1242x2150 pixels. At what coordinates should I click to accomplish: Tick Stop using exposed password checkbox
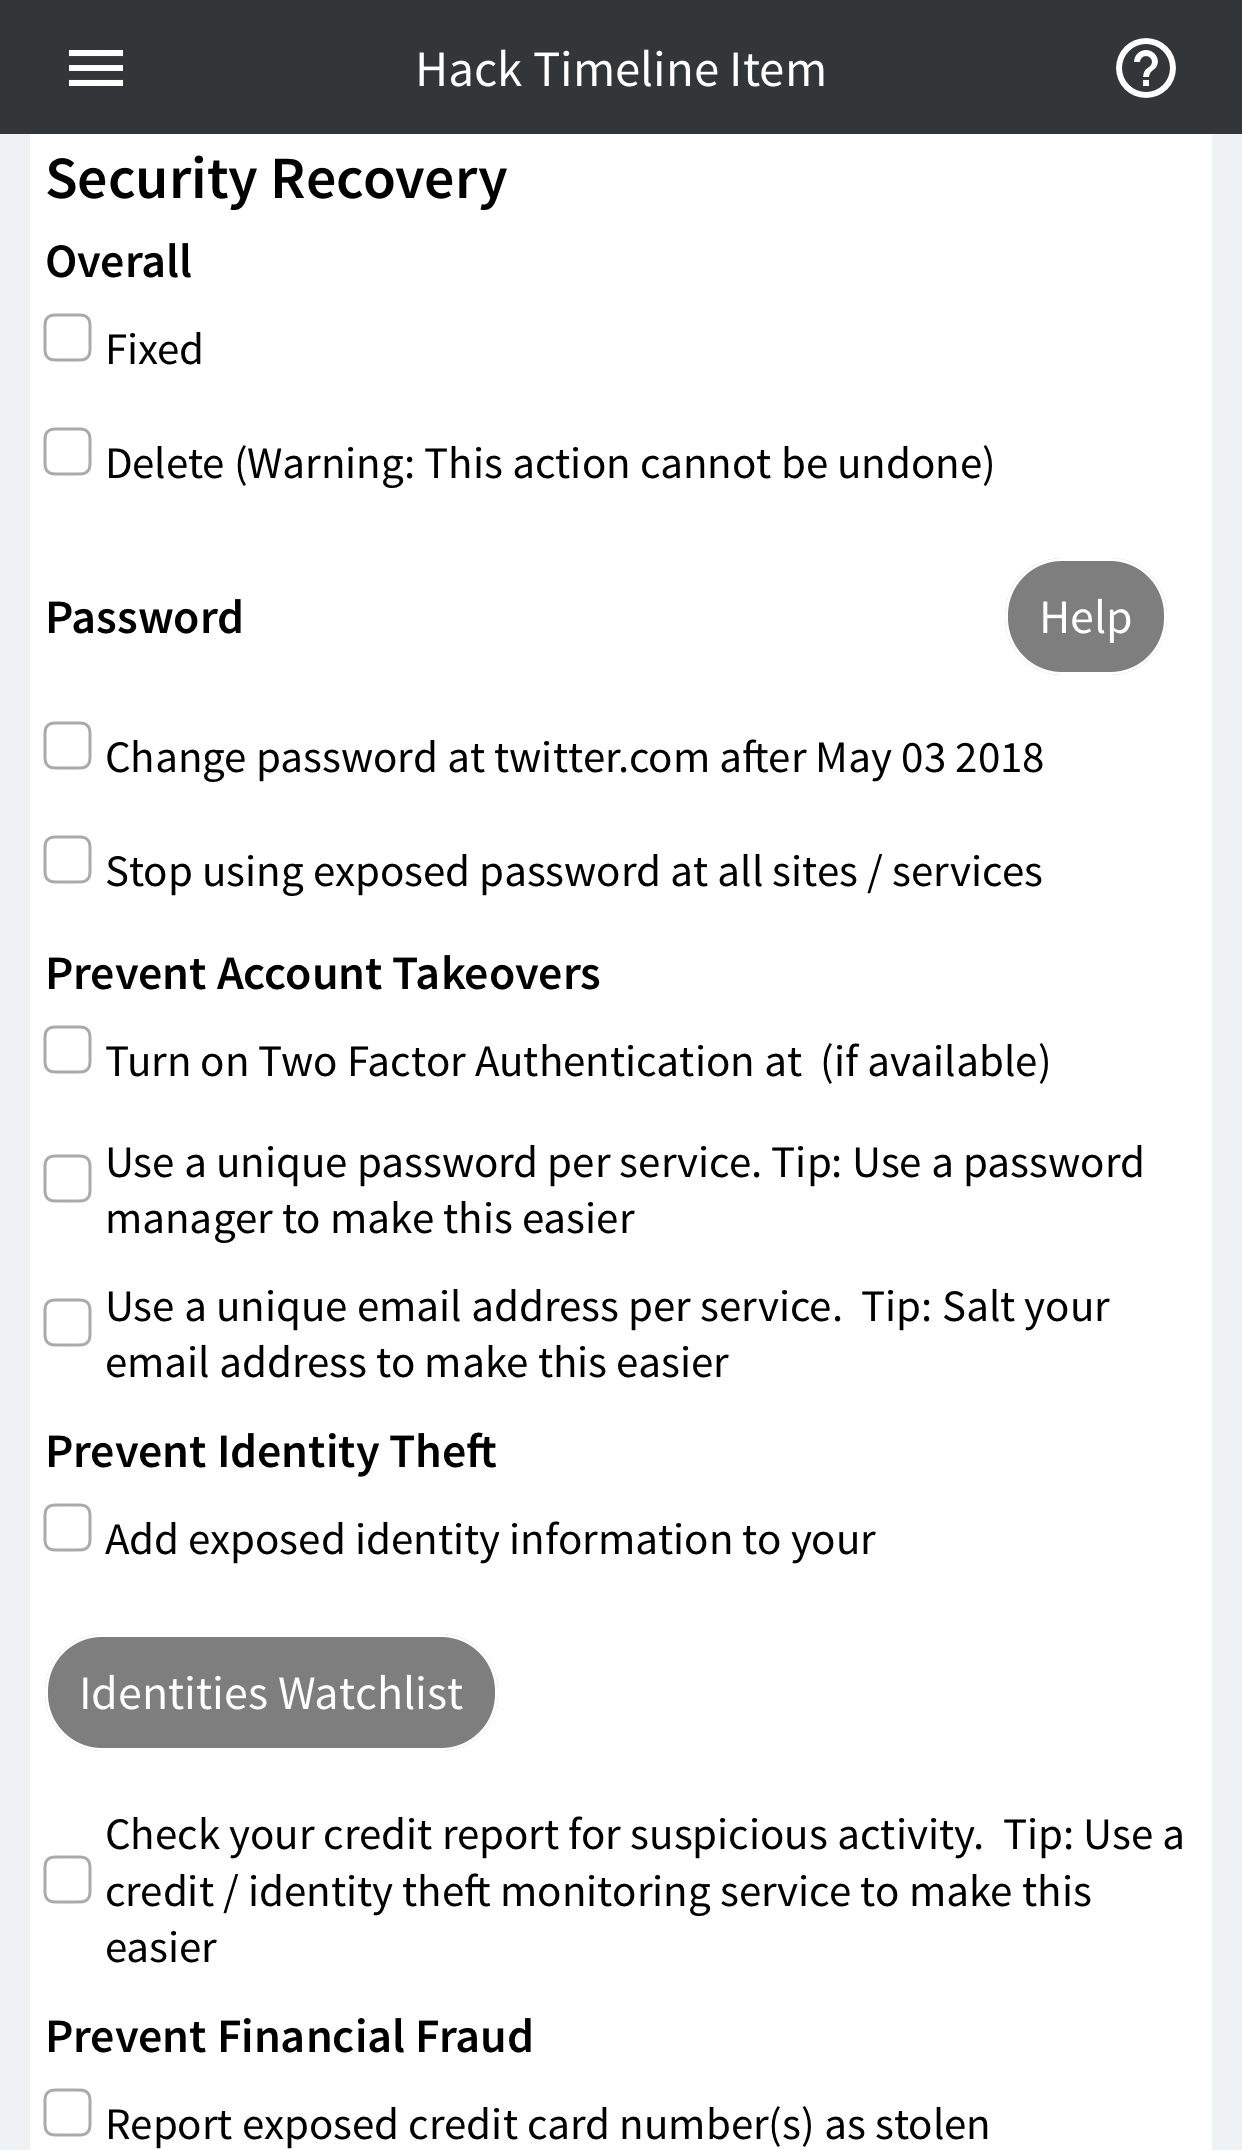point(68,859)
